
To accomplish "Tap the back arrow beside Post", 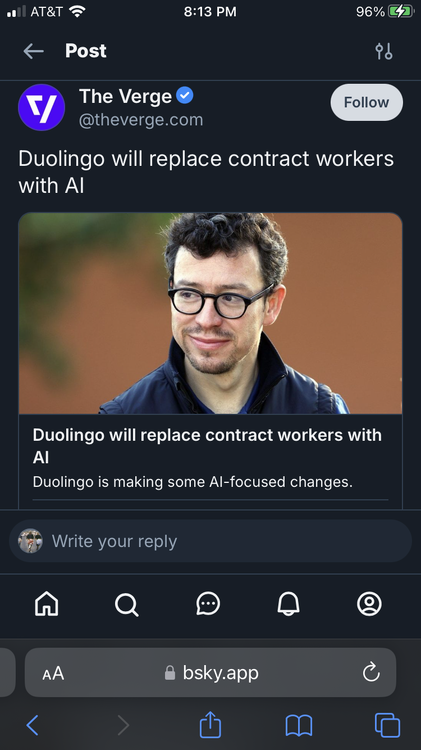I will [33, 51].
